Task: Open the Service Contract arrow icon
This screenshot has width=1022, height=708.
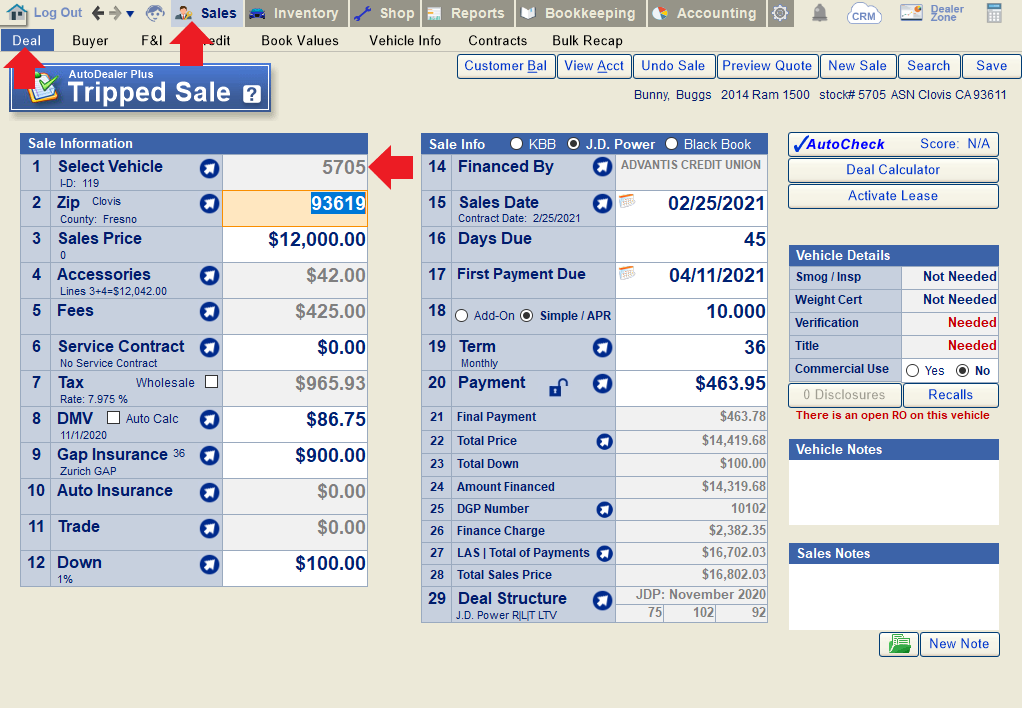Action: (x=209, y=347)
